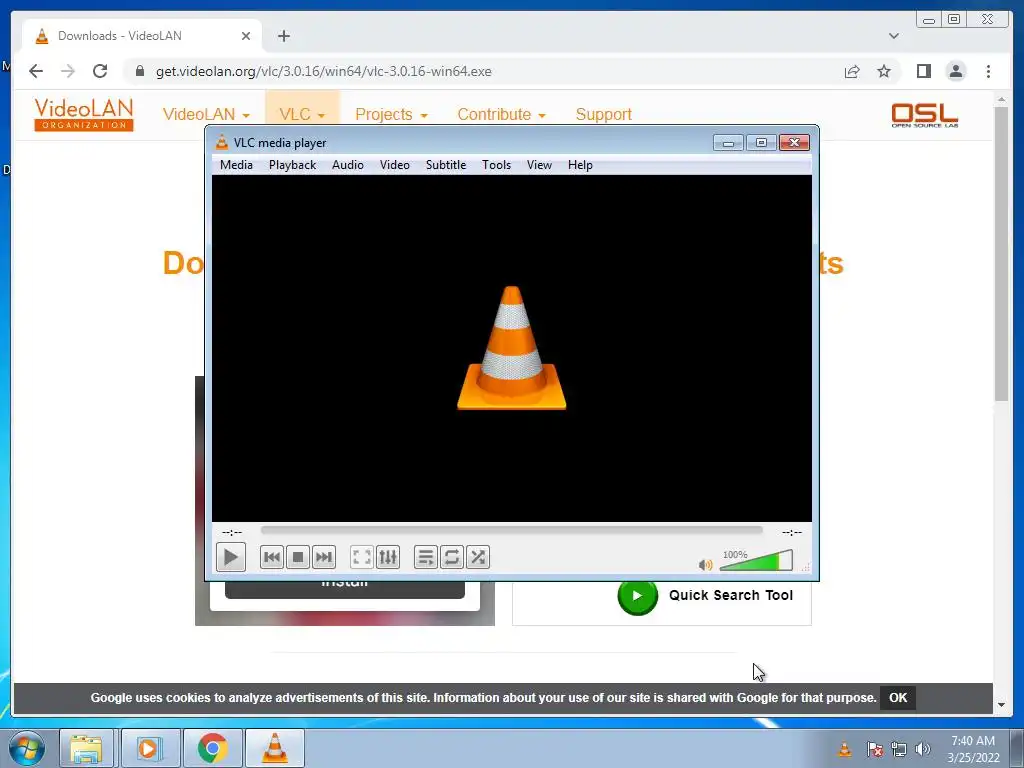Viewport: 1024px width, 768px height.
Task: Toggle the VLC playlist view
Action: [426, 557]
